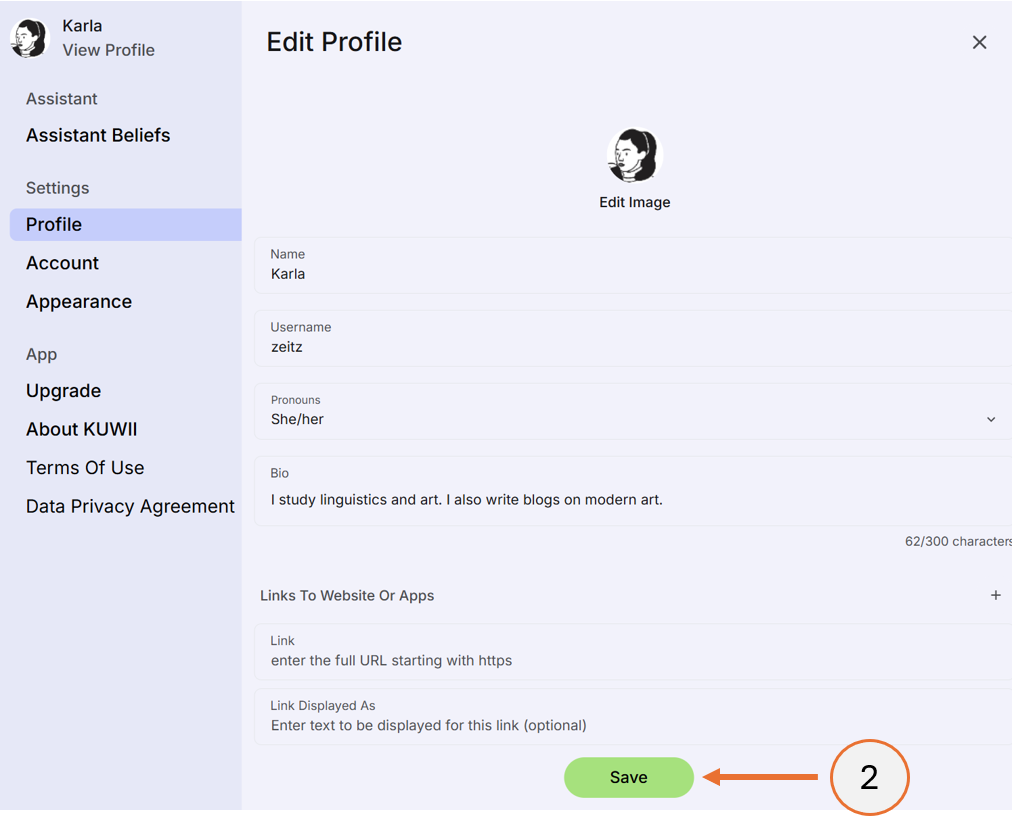The width and height of the screenshot is (1012, 816).
Task: Open the Pronouns dropdown
Action: click(x=991, y=418)
